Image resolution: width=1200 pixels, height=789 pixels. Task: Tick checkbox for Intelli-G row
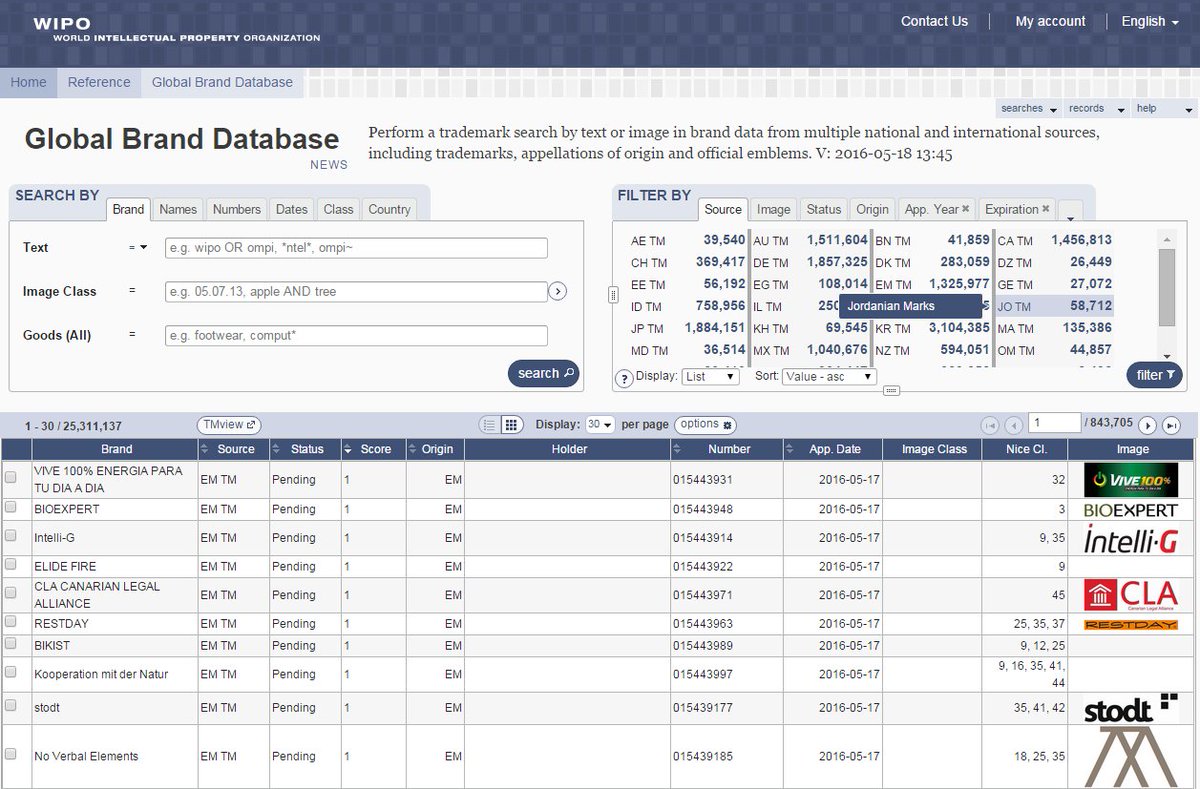(x=11, y=536)
